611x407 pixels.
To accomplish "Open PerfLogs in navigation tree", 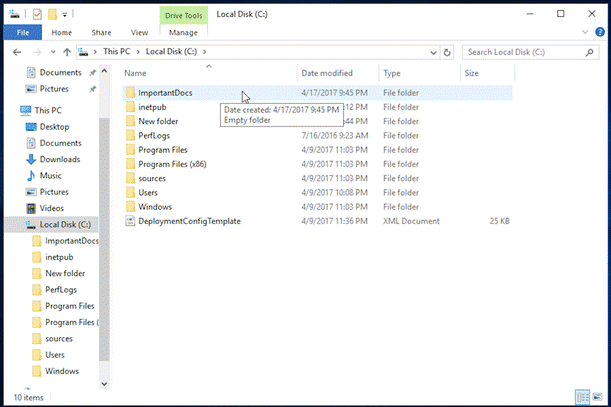I will tap(61, 290).
